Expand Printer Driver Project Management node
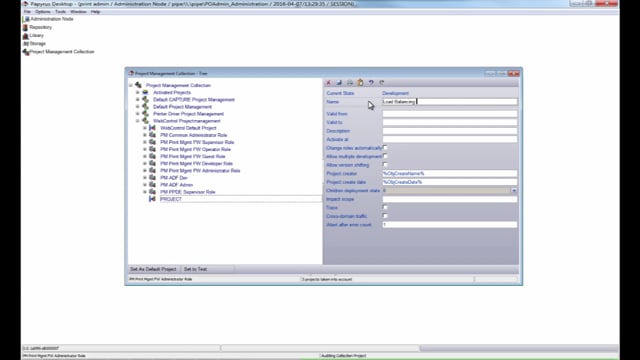The width and height of the screenshot is (640, 360). 138,114
